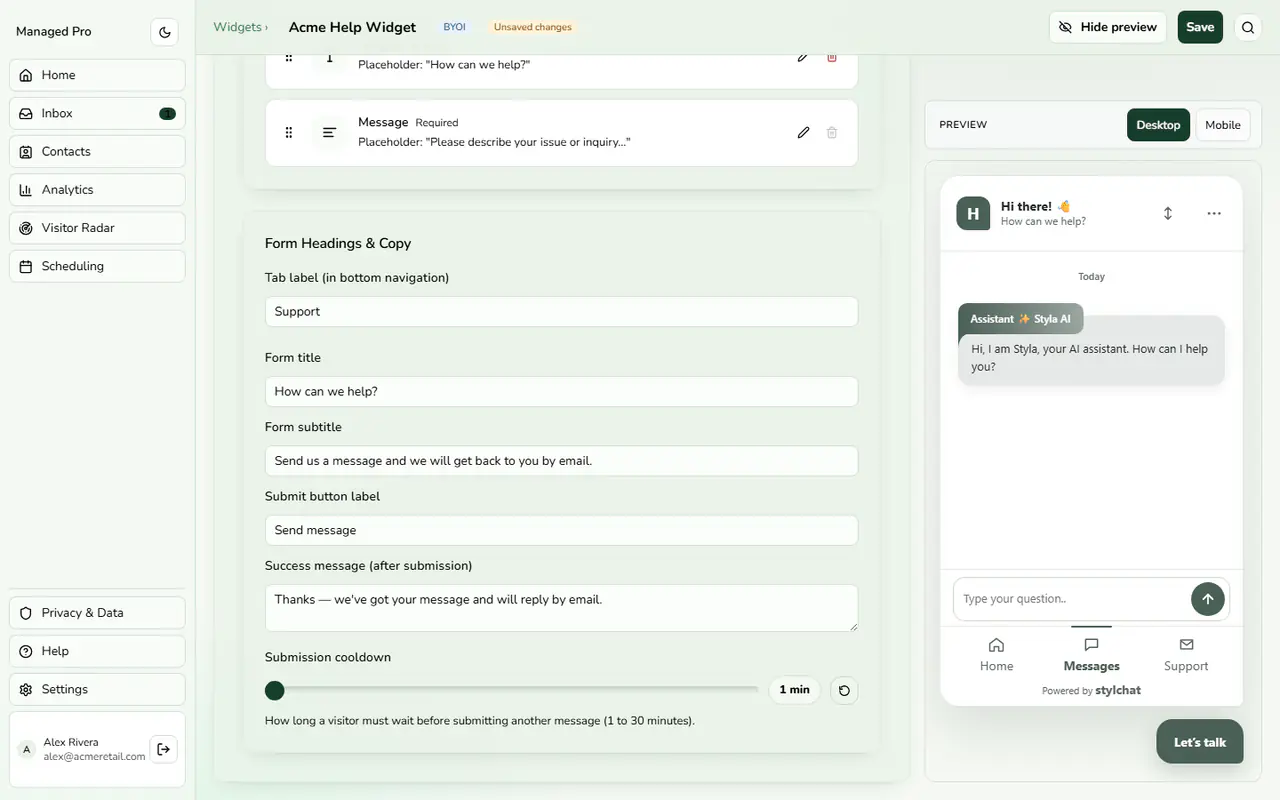The width and height of the screenshot is (1280, 800).
Task: Click the Success message textarea
Action: coord(561,608)
